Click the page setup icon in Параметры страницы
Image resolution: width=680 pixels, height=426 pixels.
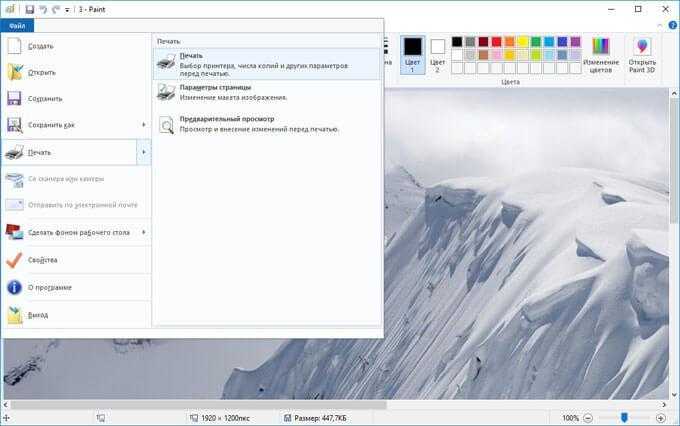166,92
